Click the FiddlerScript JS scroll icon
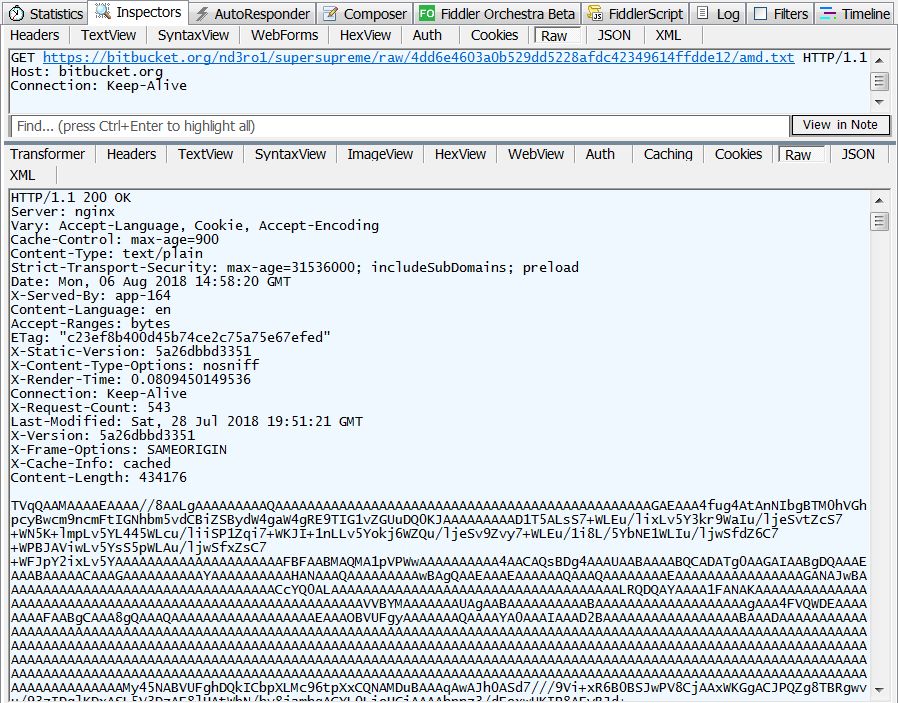 coord(595,13)
